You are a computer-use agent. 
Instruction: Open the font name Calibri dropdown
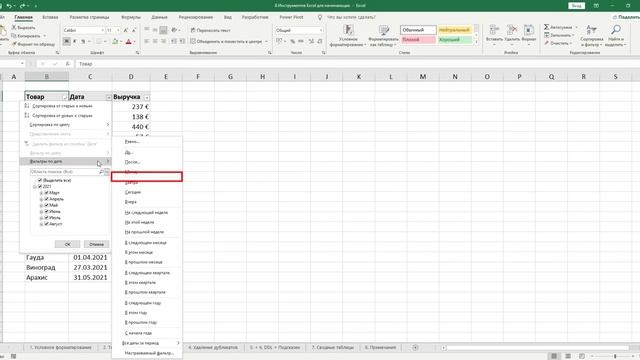tap(102, 30)
